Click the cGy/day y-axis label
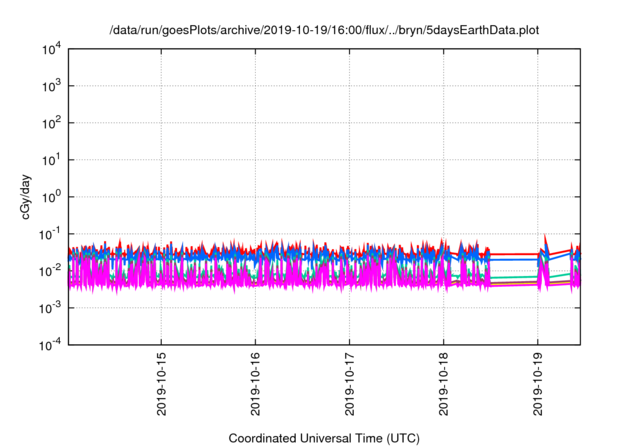 [22, 196]
